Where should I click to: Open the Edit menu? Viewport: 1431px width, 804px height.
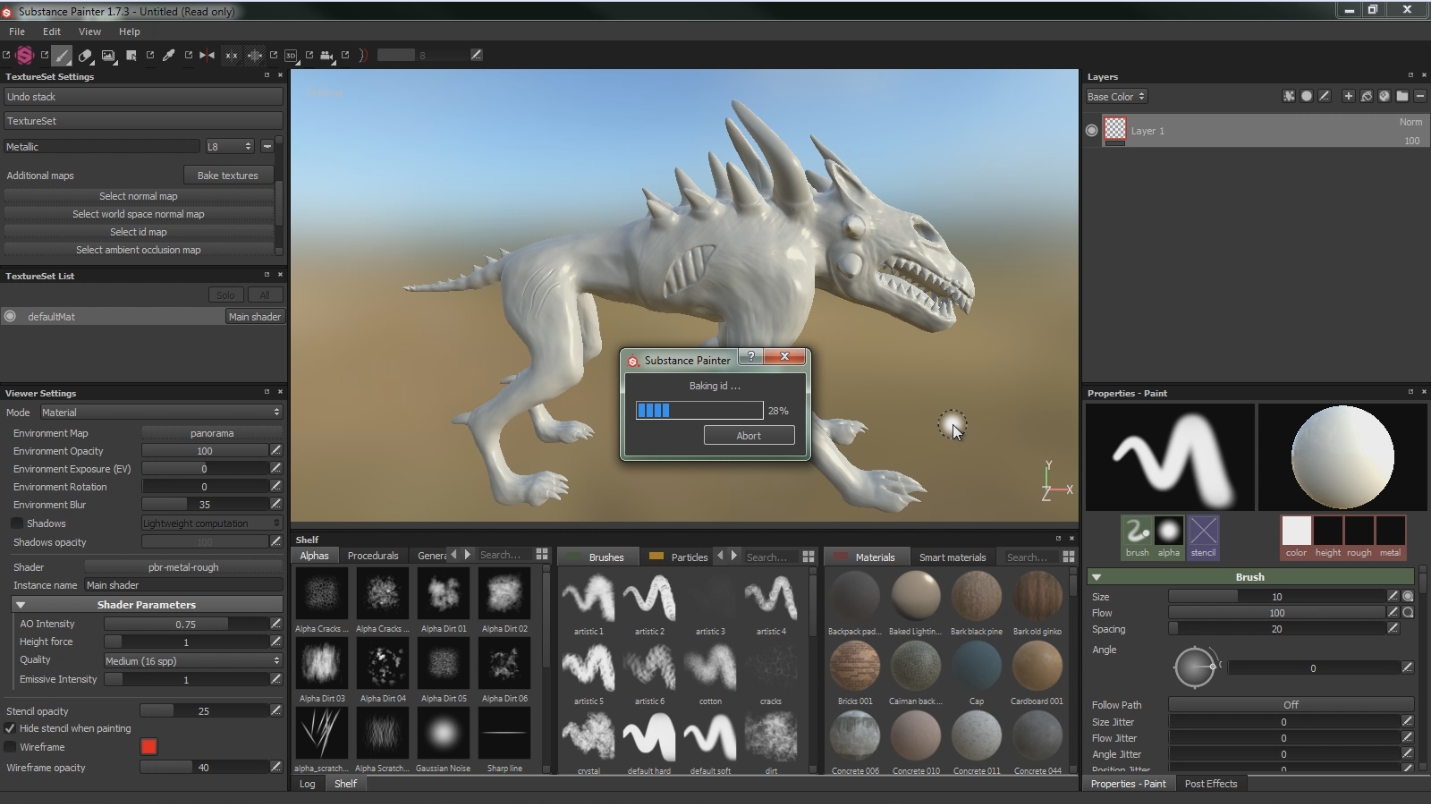[51, 32]
